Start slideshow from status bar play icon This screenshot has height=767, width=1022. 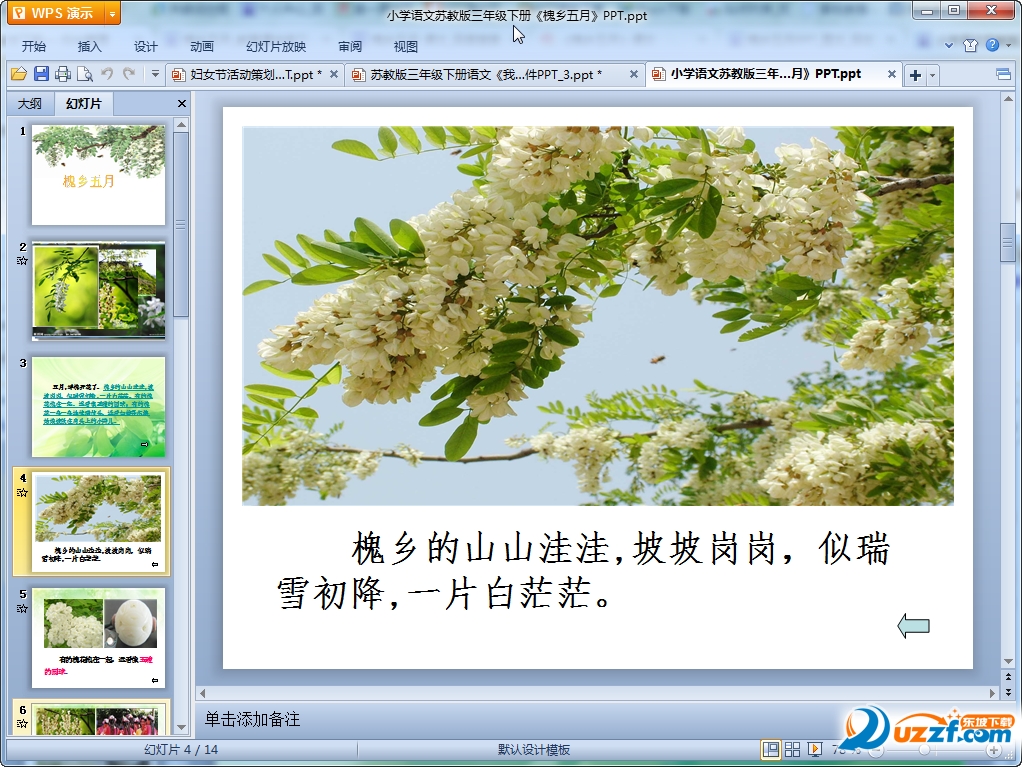tap(815, 749)
